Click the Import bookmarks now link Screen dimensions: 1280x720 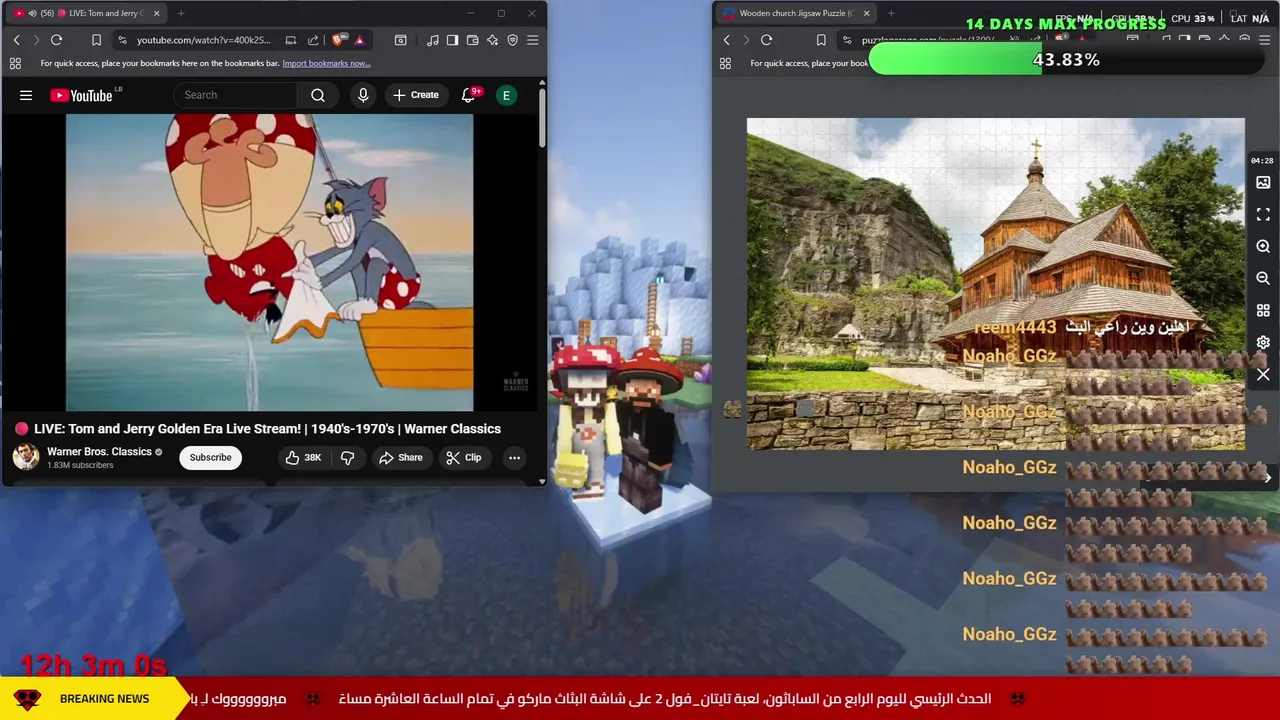point(326,63)
